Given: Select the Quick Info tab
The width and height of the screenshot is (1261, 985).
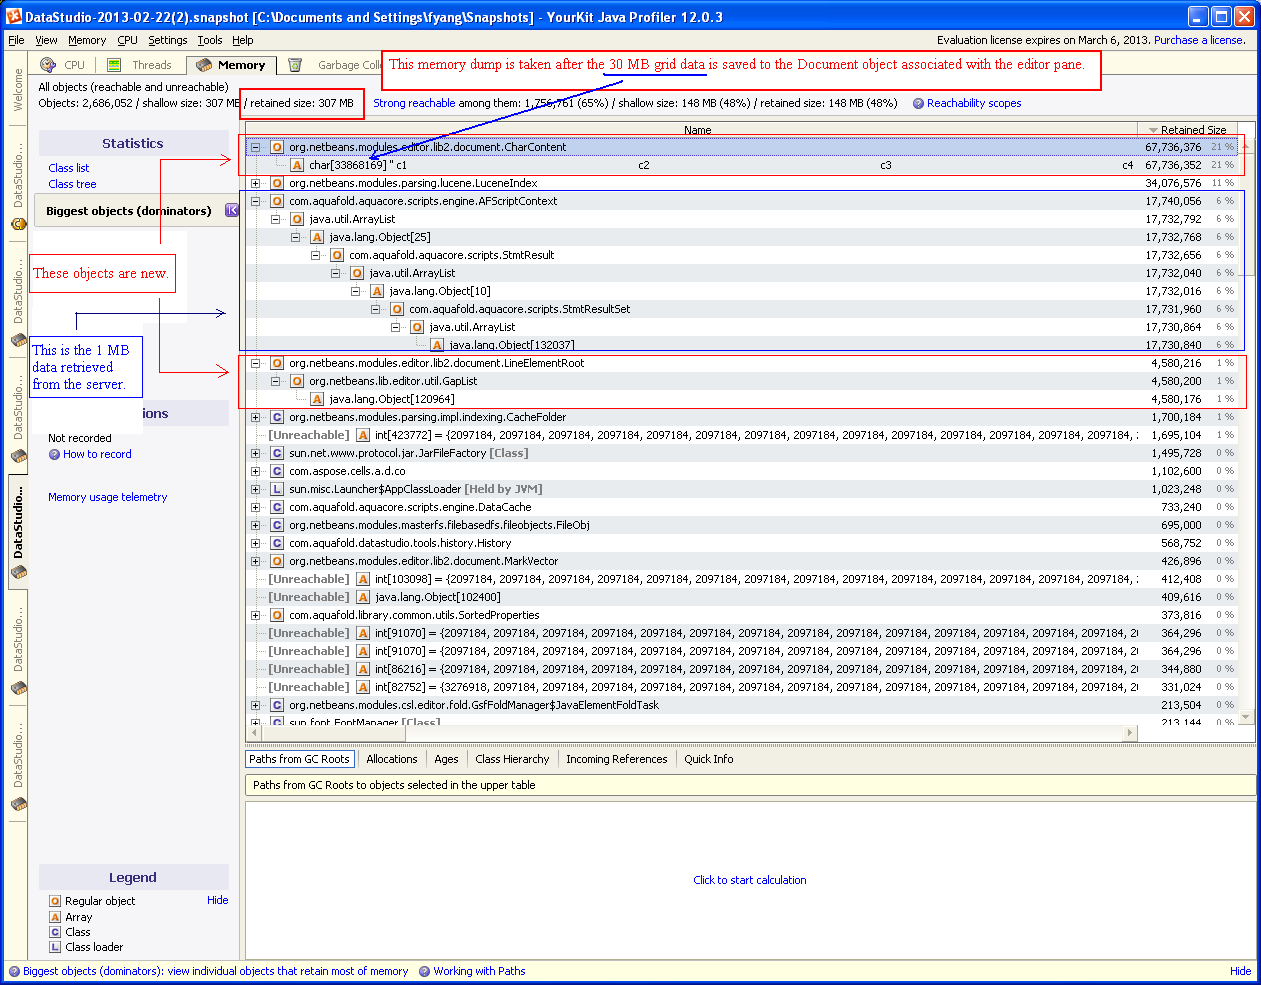Looking at the screenshot, I should pyautogui.click(x=708, y=759).
